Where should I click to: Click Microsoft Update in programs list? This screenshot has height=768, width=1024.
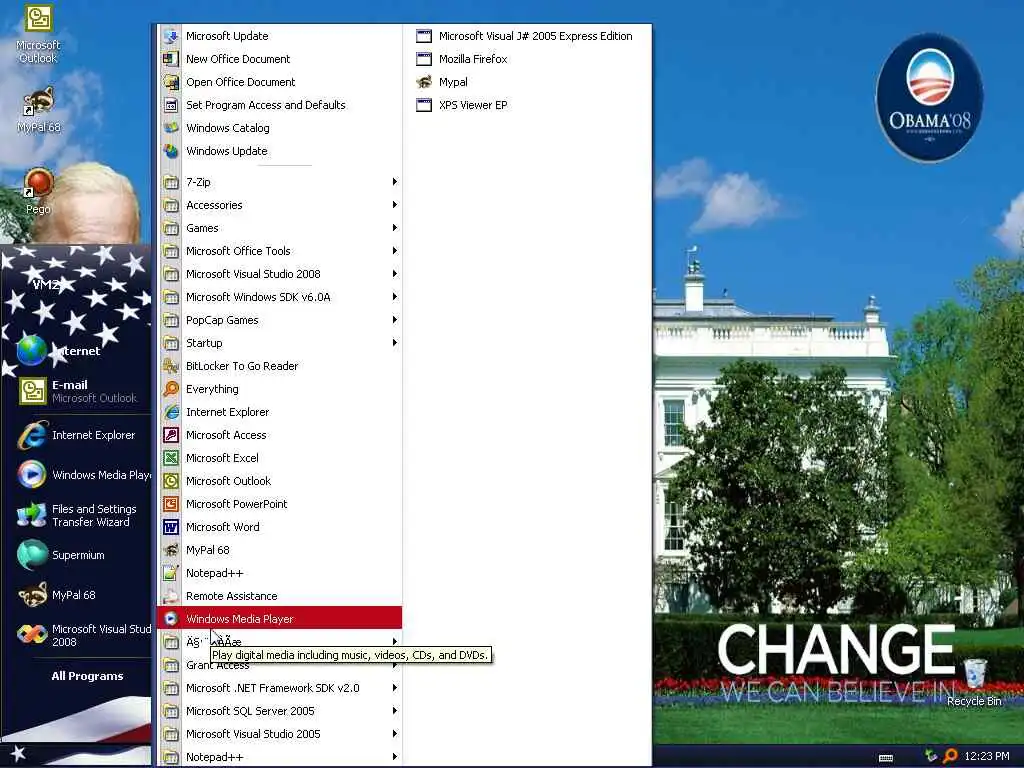[x=280, y=36]
